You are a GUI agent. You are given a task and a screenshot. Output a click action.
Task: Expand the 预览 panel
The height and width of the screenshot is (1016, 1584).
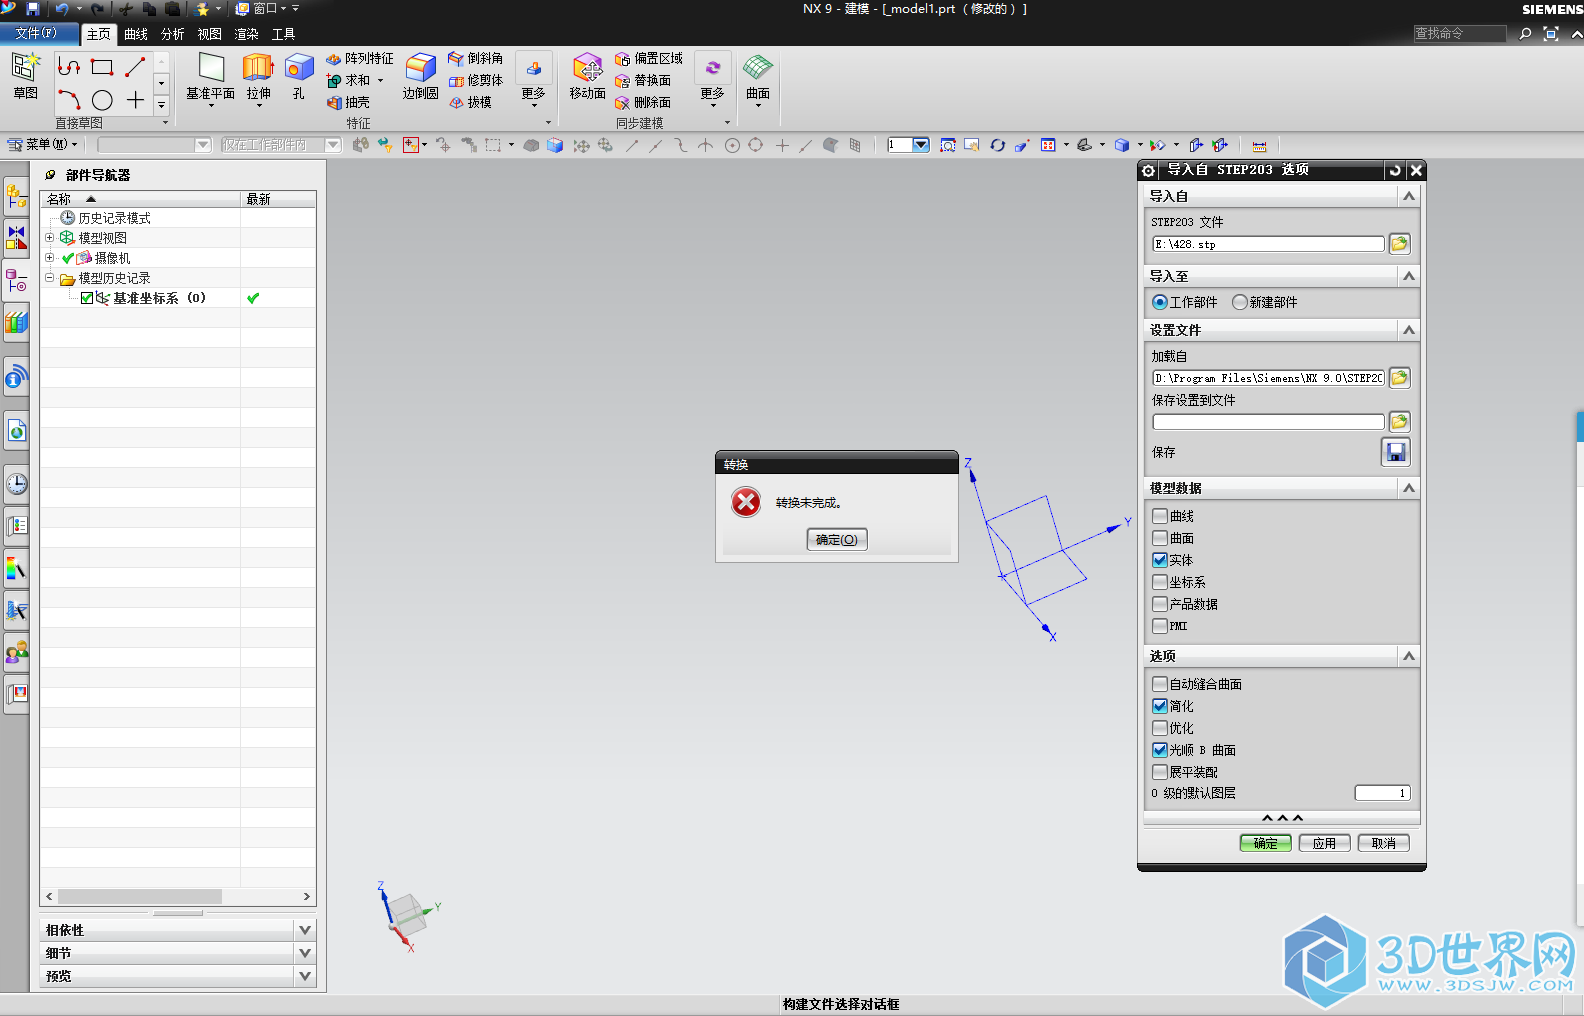[305, 976]
